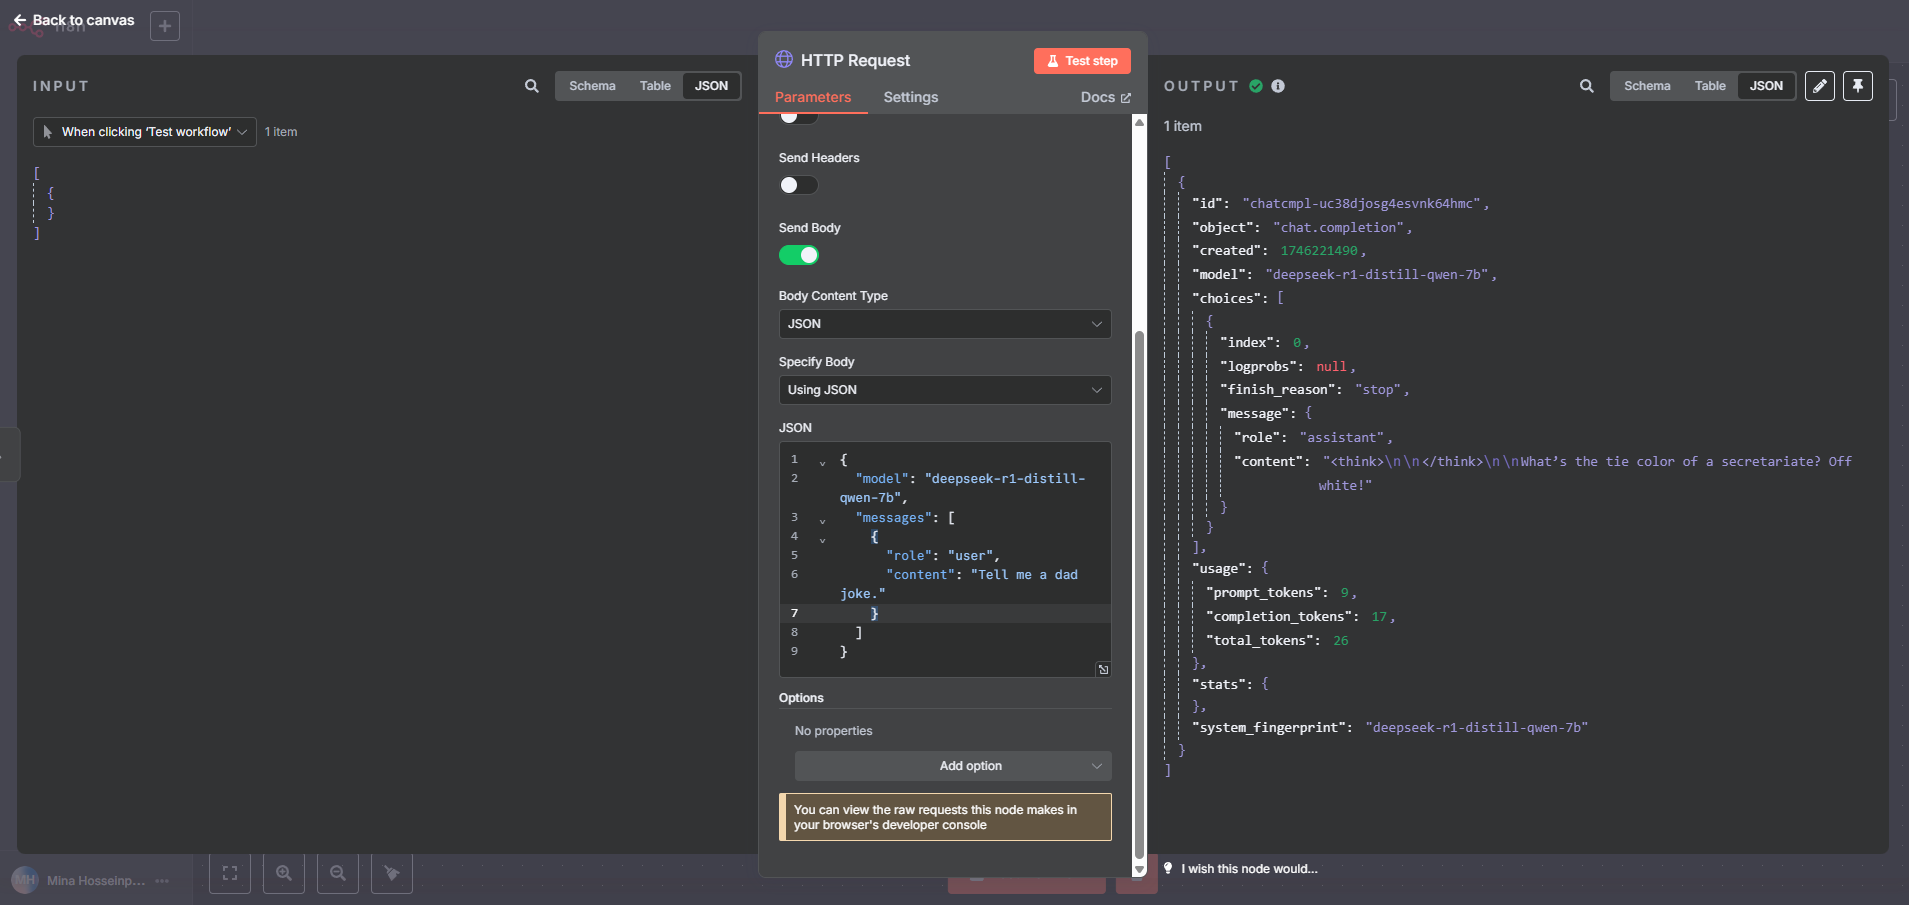Viewport: 1909px width, 905px height.
Task: Click the Test step button
Action: click(x=1082, y=60)
